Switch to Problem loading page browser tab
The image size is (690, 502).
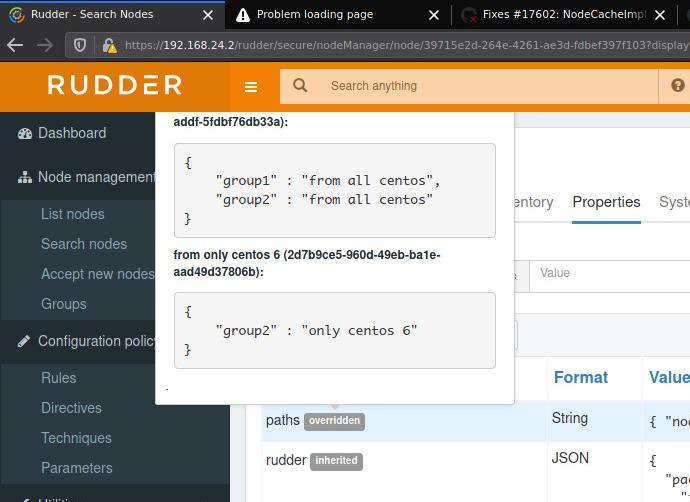pyautogui.click(x=338, y=15)
